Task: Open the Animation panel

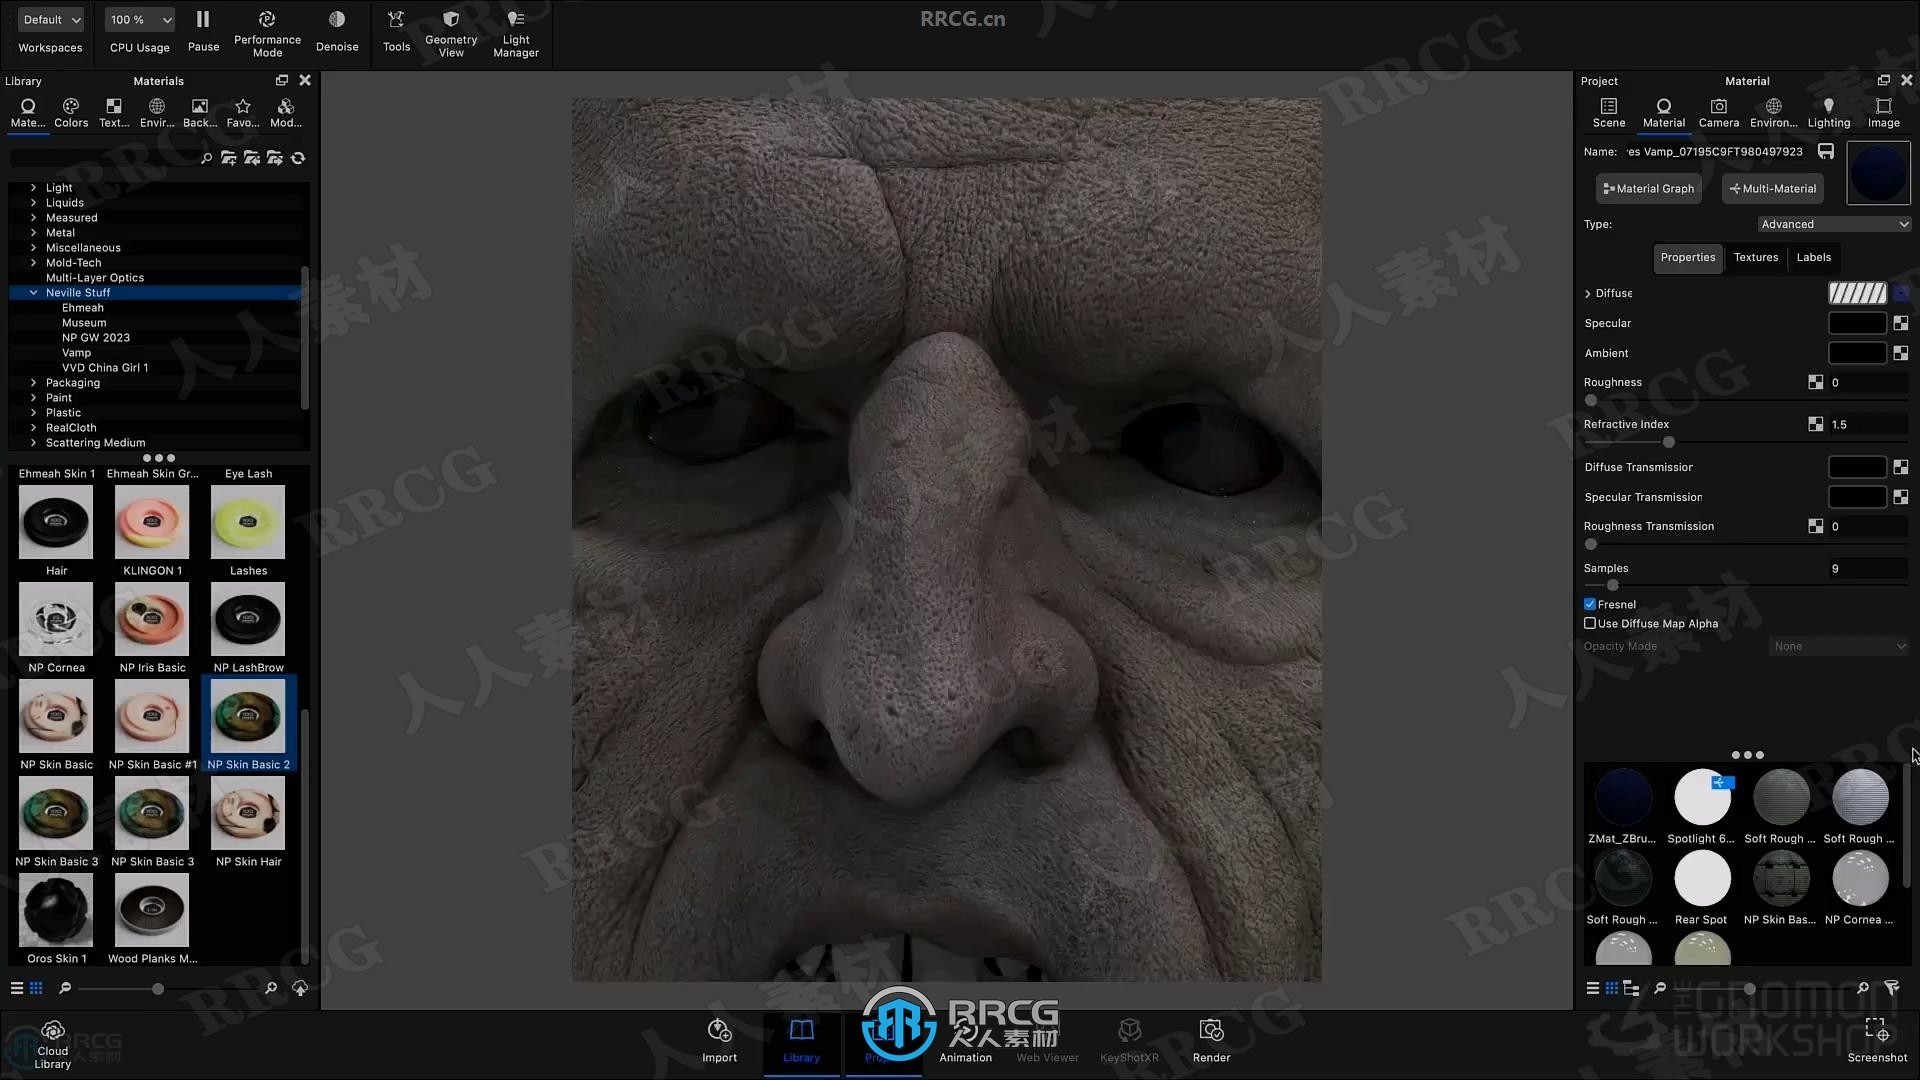Action: (x=965, y=1042)
